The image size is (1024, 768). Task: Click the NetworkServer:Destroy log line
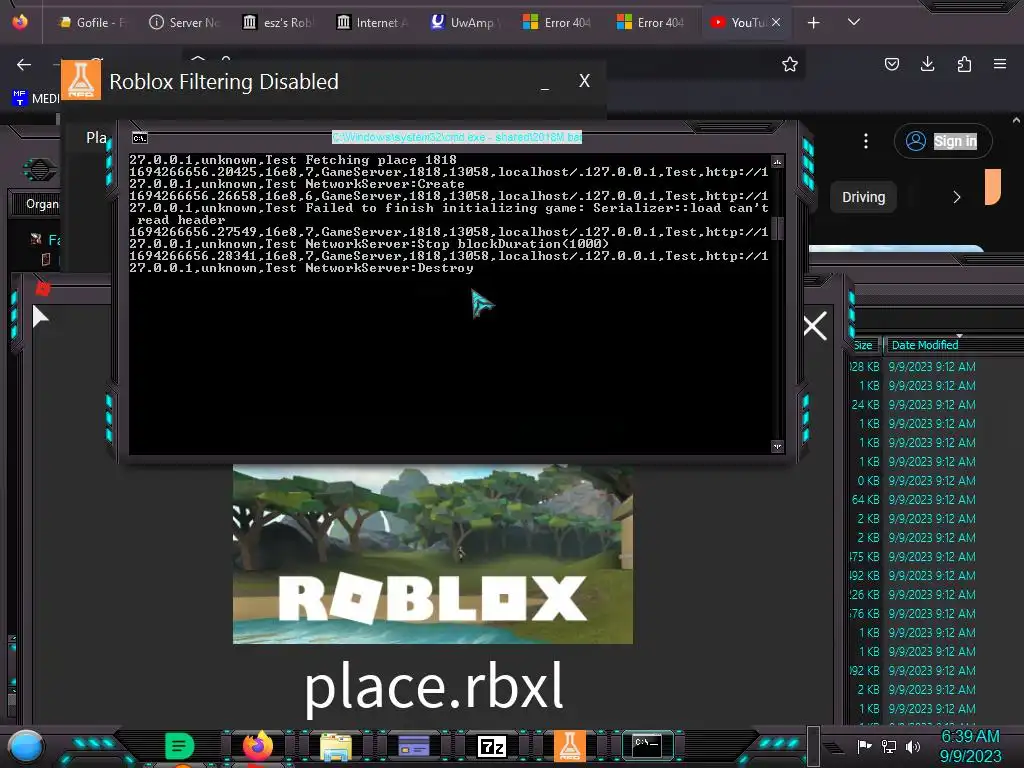coord(301,268)
